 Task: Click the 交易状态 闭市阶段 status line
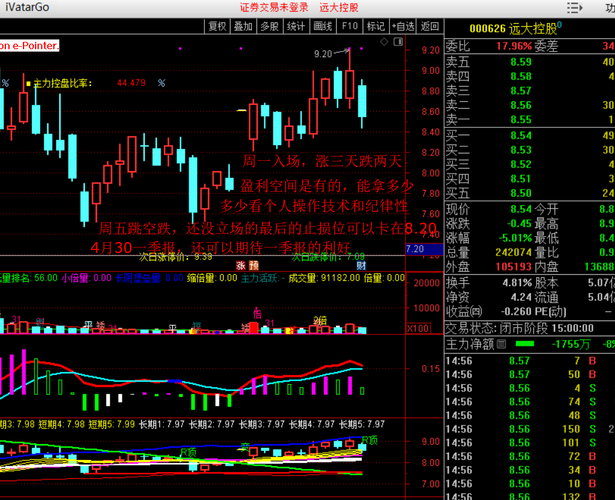click(x=520, y=328)
